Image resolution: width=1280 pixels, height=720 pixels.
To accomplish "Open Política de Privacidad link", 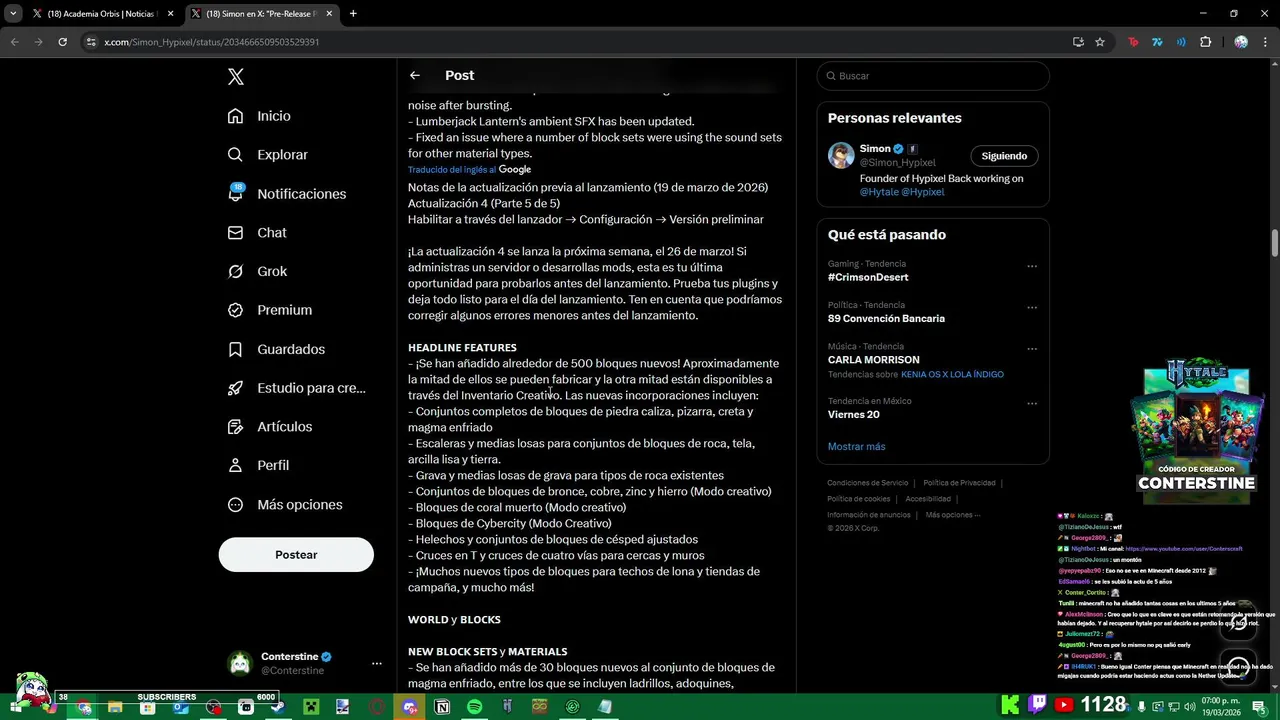I will [x=959, y=483].
